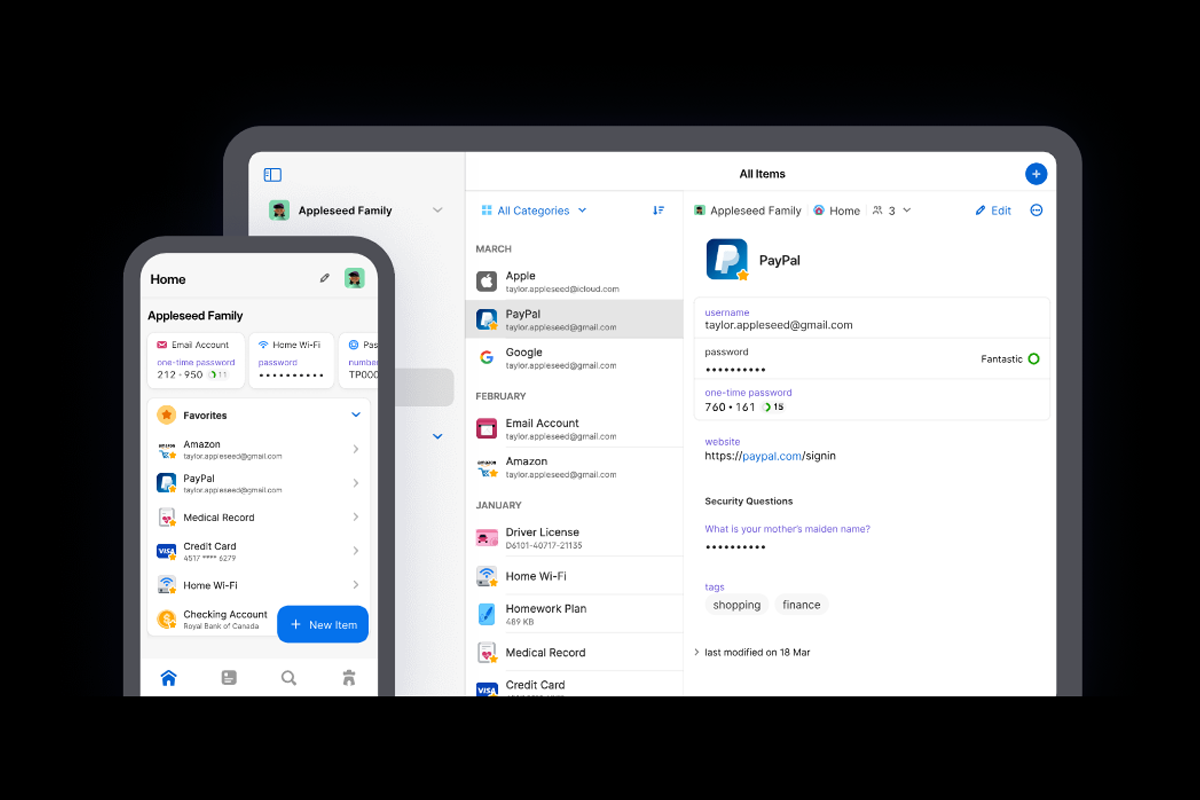Expand the Appleseed Family vault dropdown

pyautogui.click(x=437, y=210)
